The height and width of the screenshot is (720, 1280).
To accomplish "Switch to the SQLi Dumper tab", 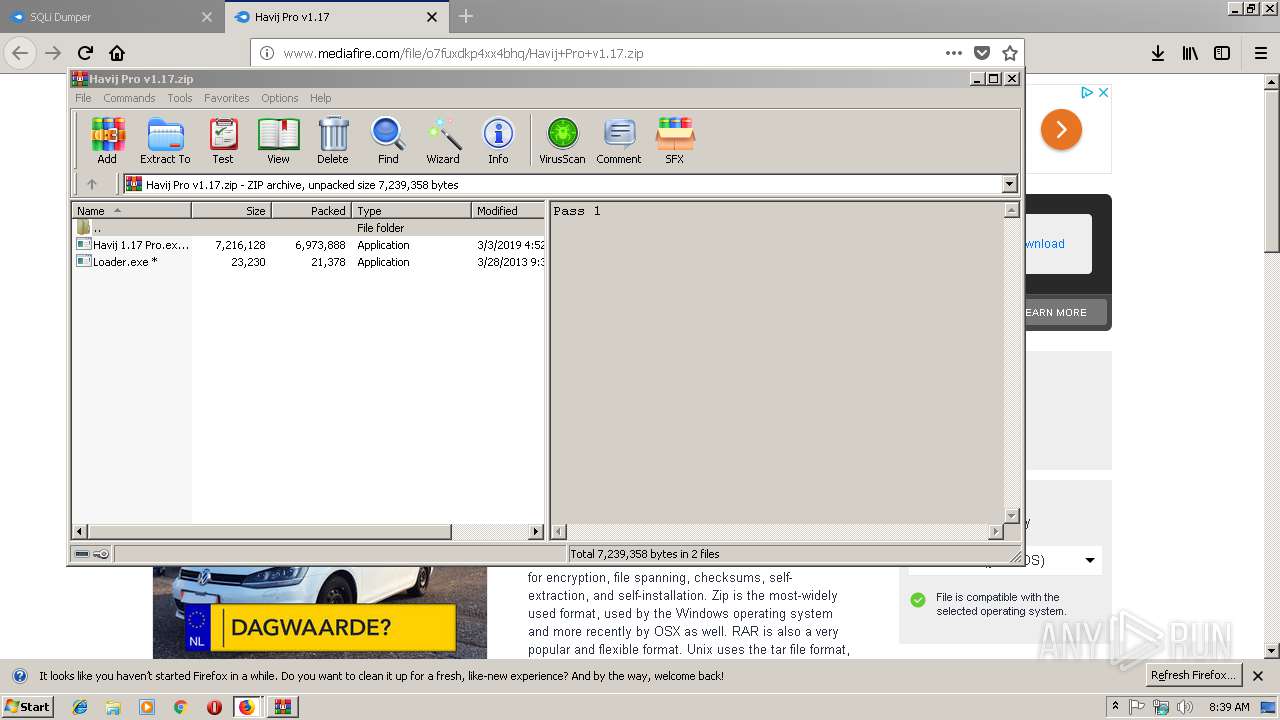I will (x=110, y=17).
